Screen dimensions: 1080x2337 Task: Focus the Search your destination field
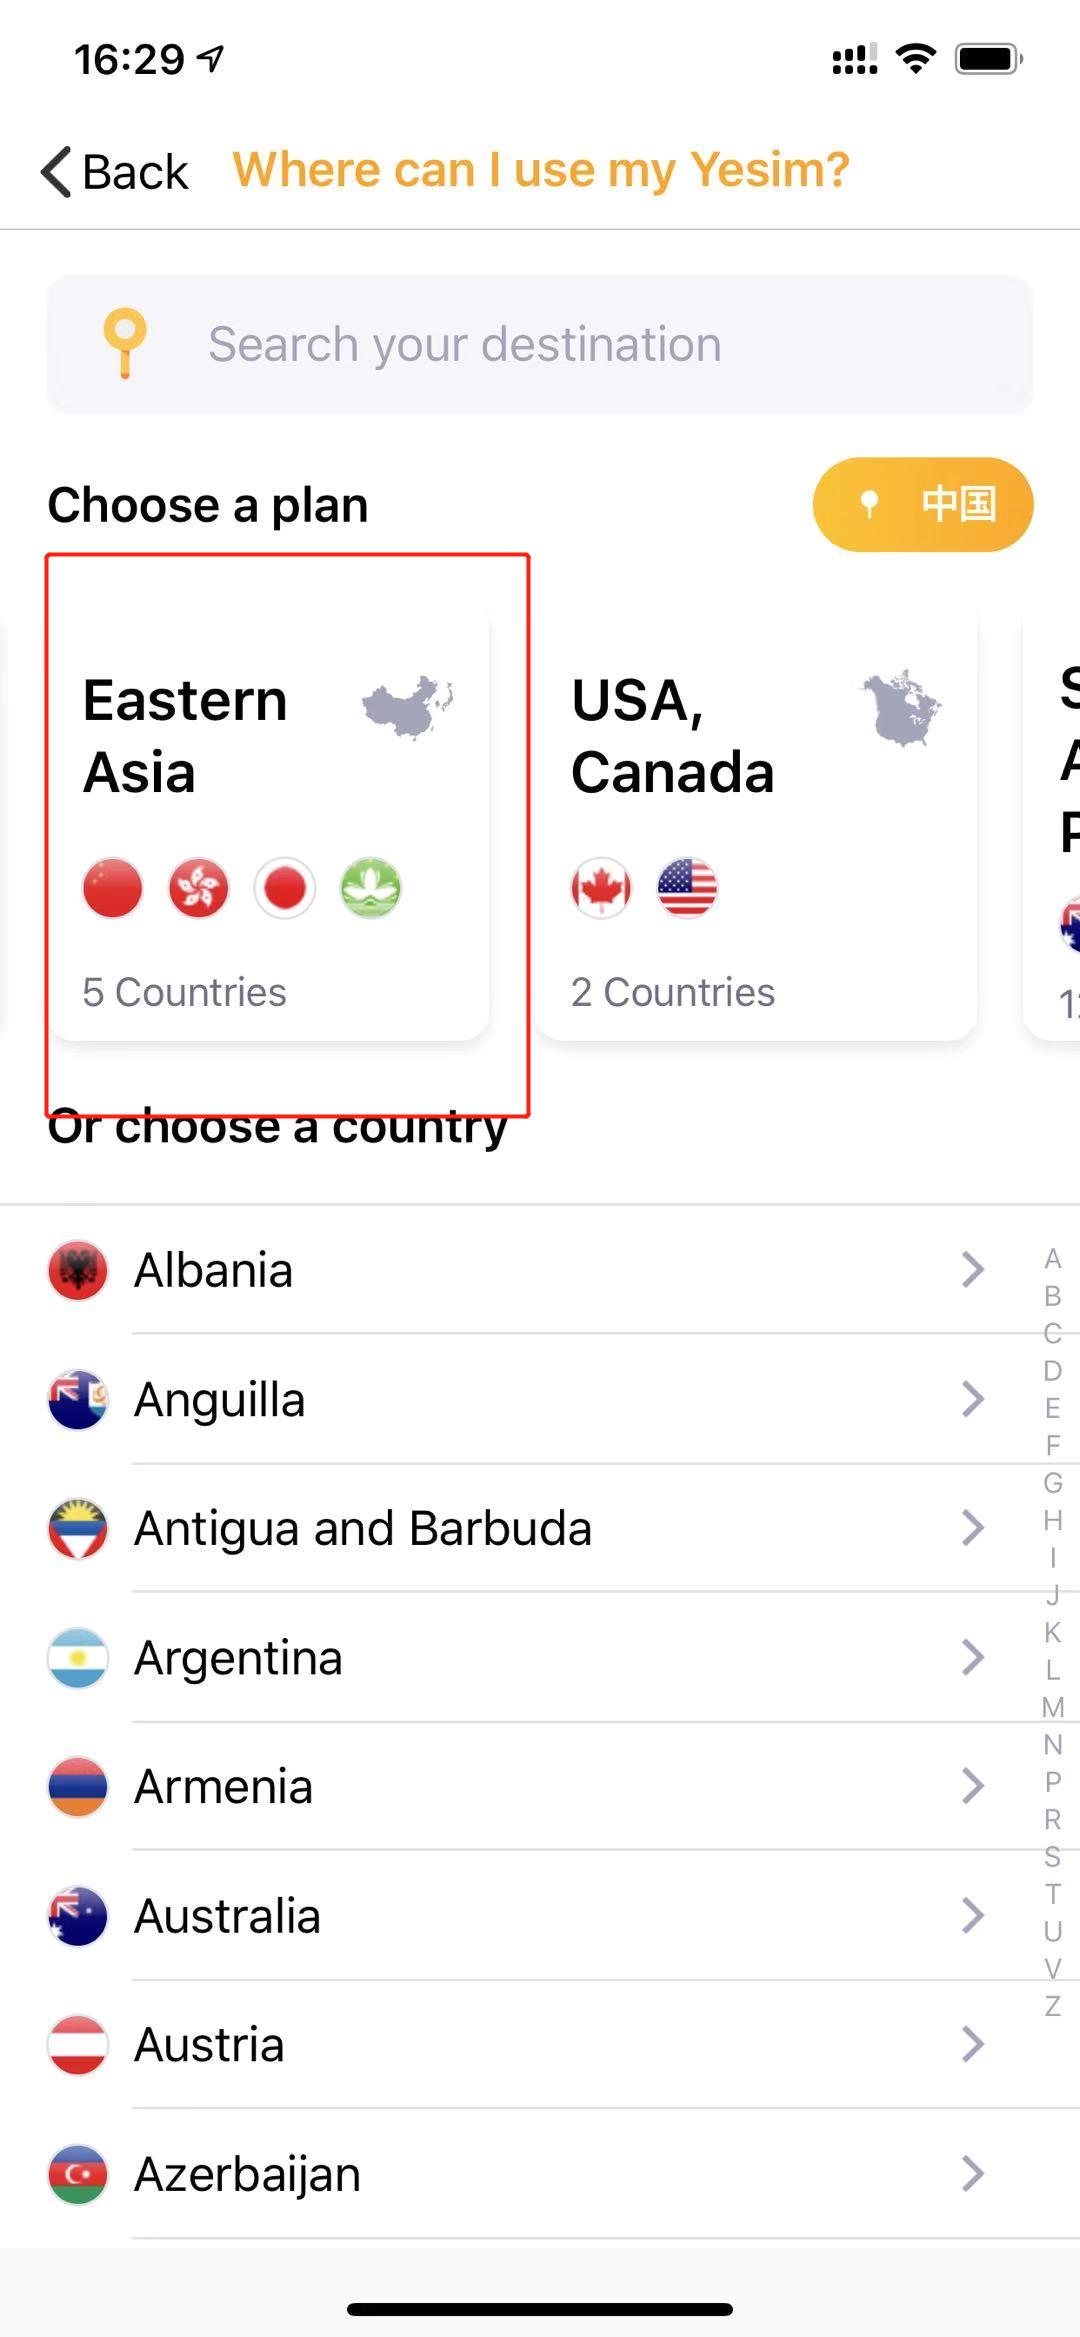(x=540, y=345)
